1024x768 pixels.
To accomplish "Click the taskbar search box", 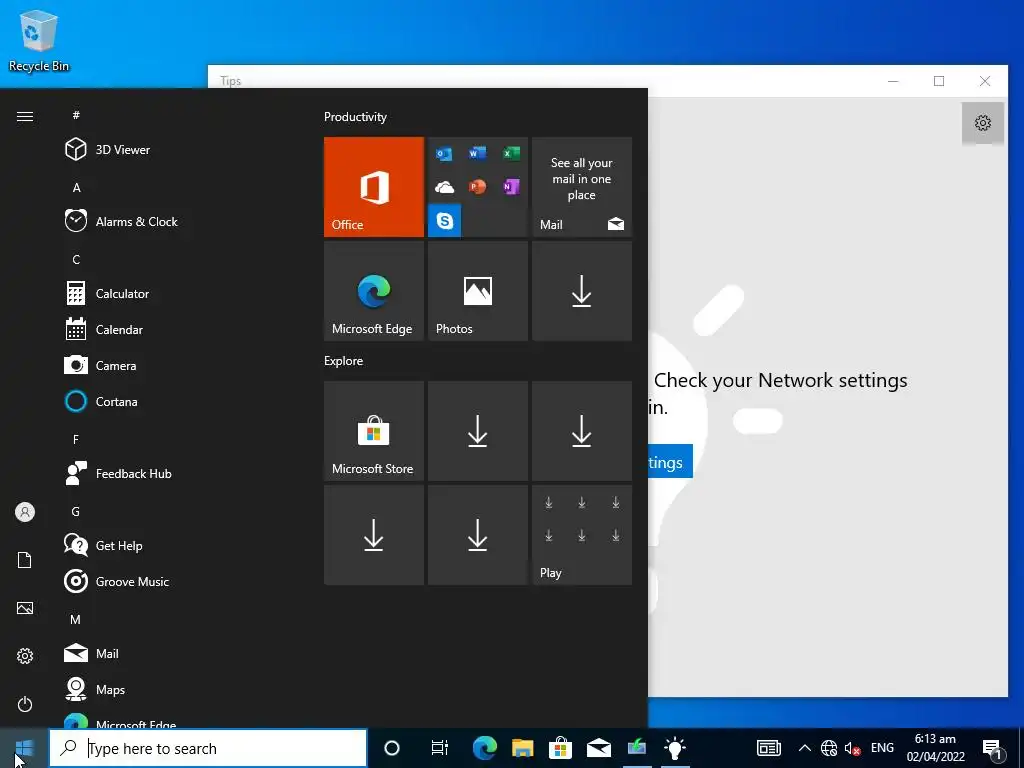I will click(208, 748).
